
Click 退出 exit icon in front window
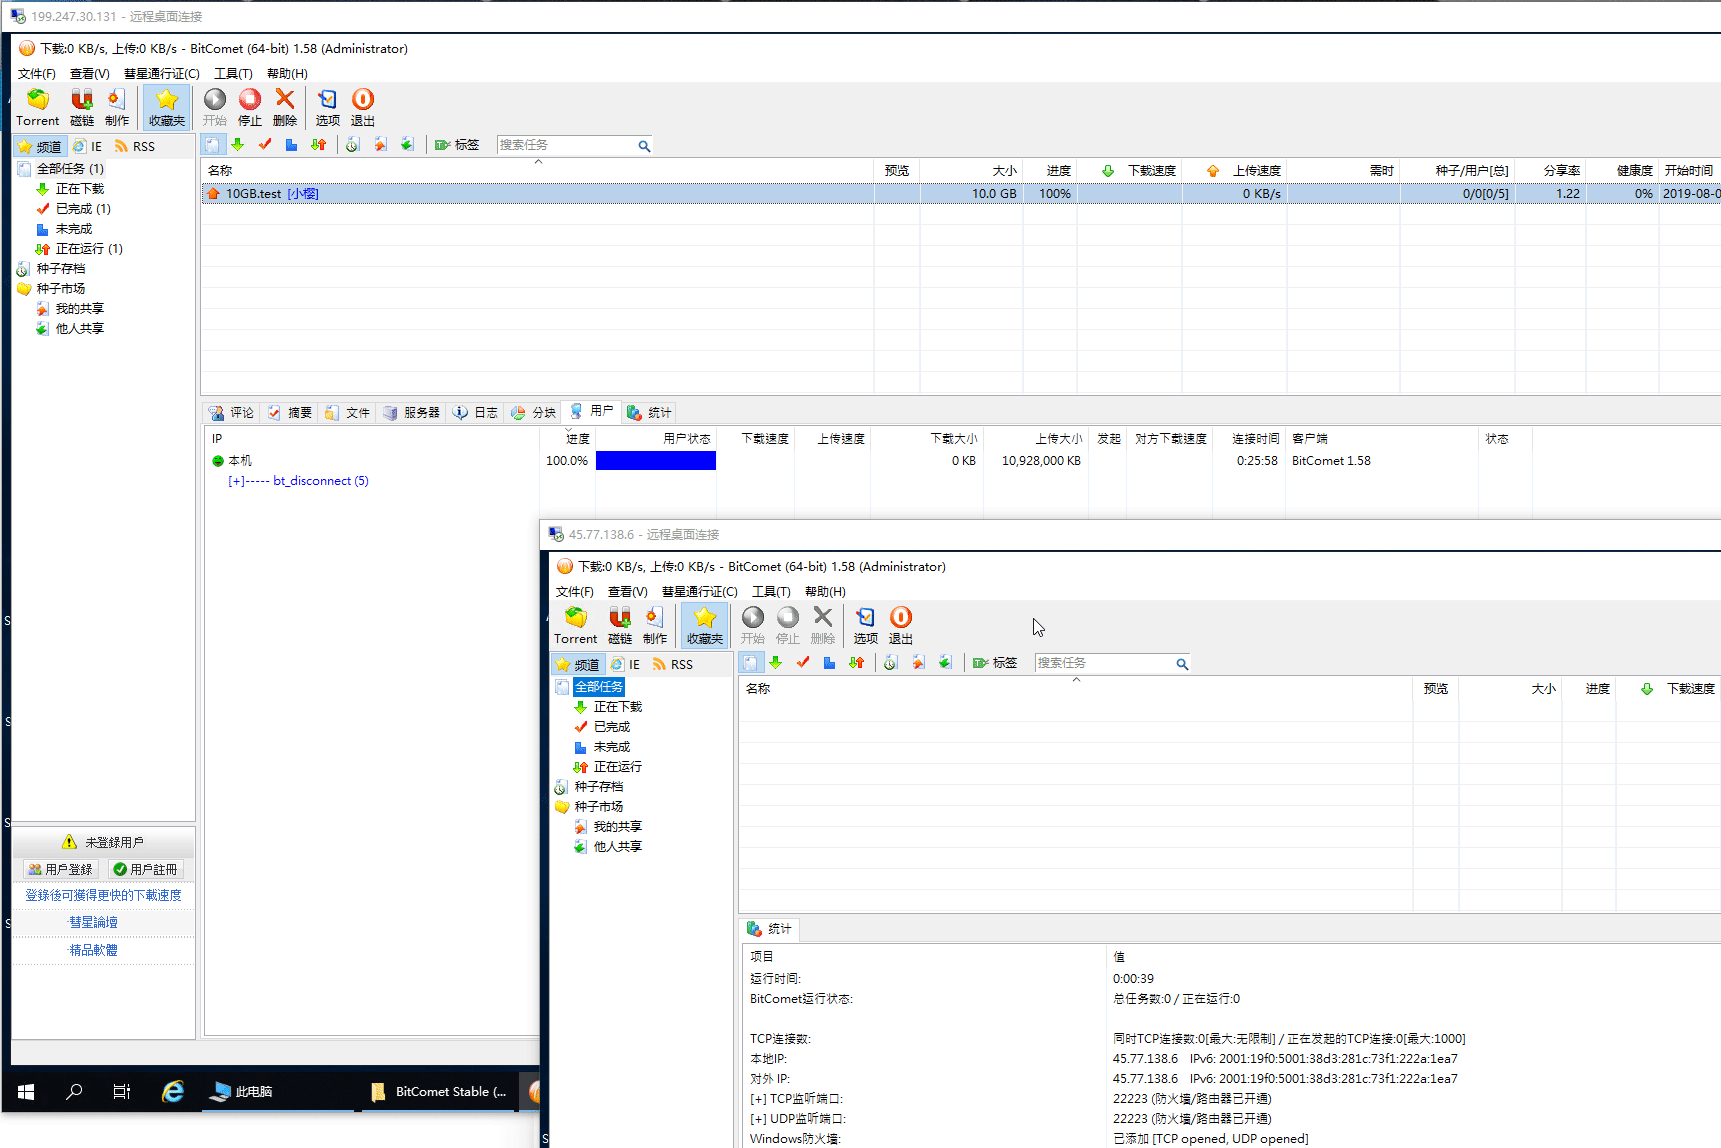(901, 625)
